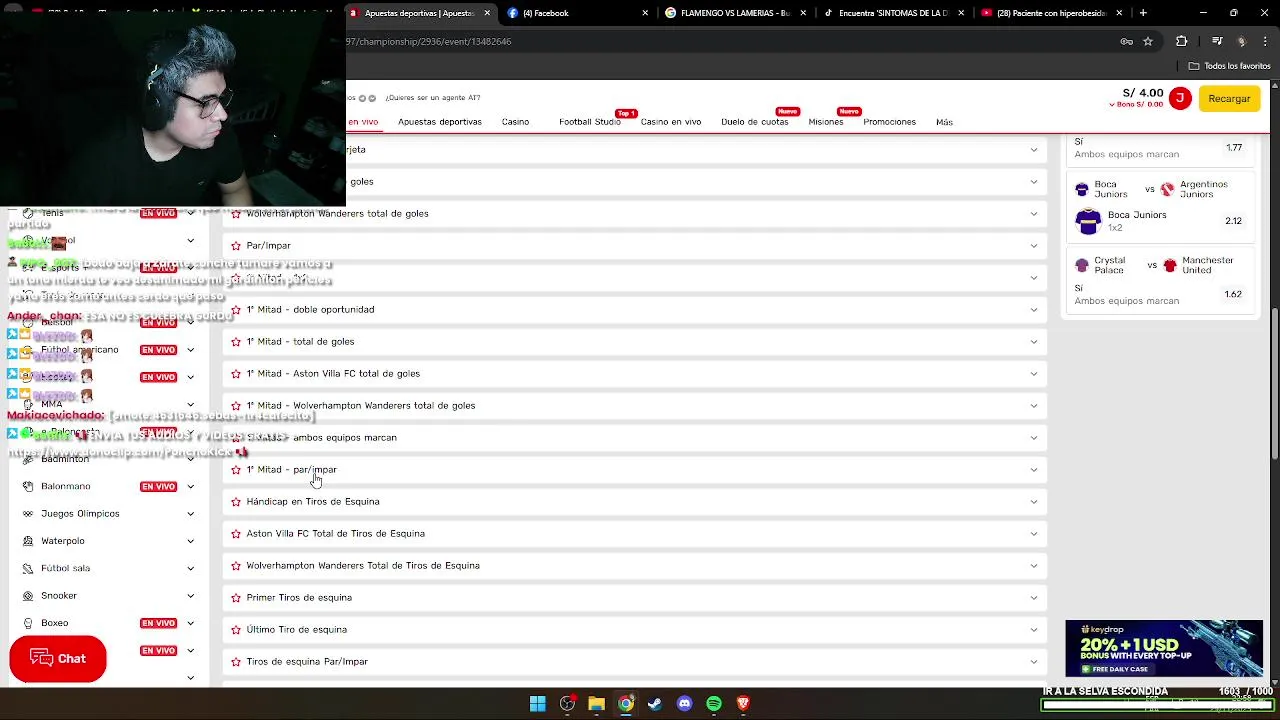Open the Más navigation link
The height and width of the screenshot is (720, 1280).
[944, 122]
